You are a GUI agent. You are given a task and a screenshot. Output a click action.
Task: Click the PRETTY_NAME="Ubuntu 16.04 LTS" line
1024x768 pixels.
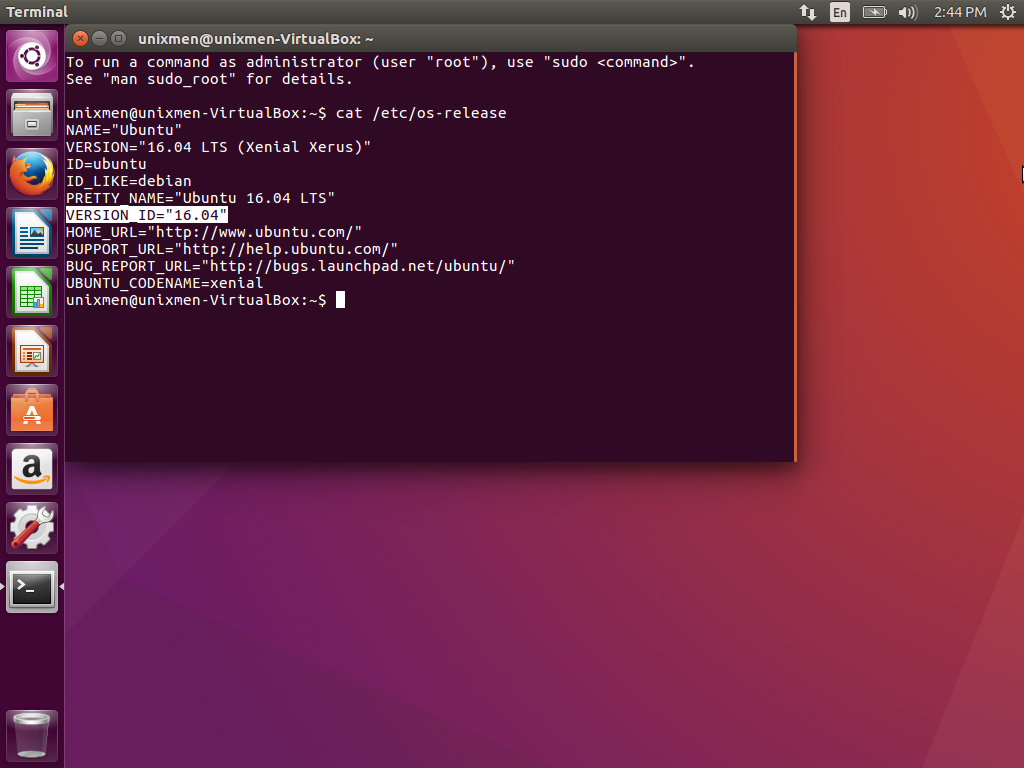[200, 198]
